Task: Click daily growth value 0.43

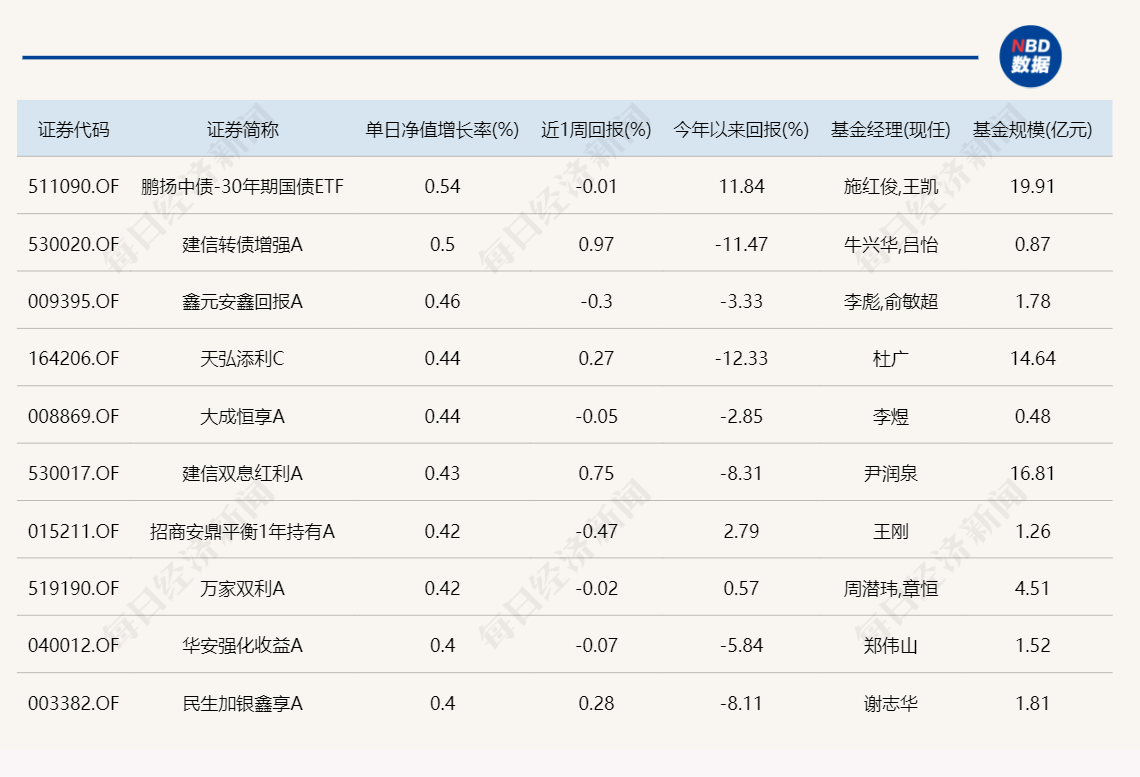Action: pyautogui.click(x=442, y=473)
